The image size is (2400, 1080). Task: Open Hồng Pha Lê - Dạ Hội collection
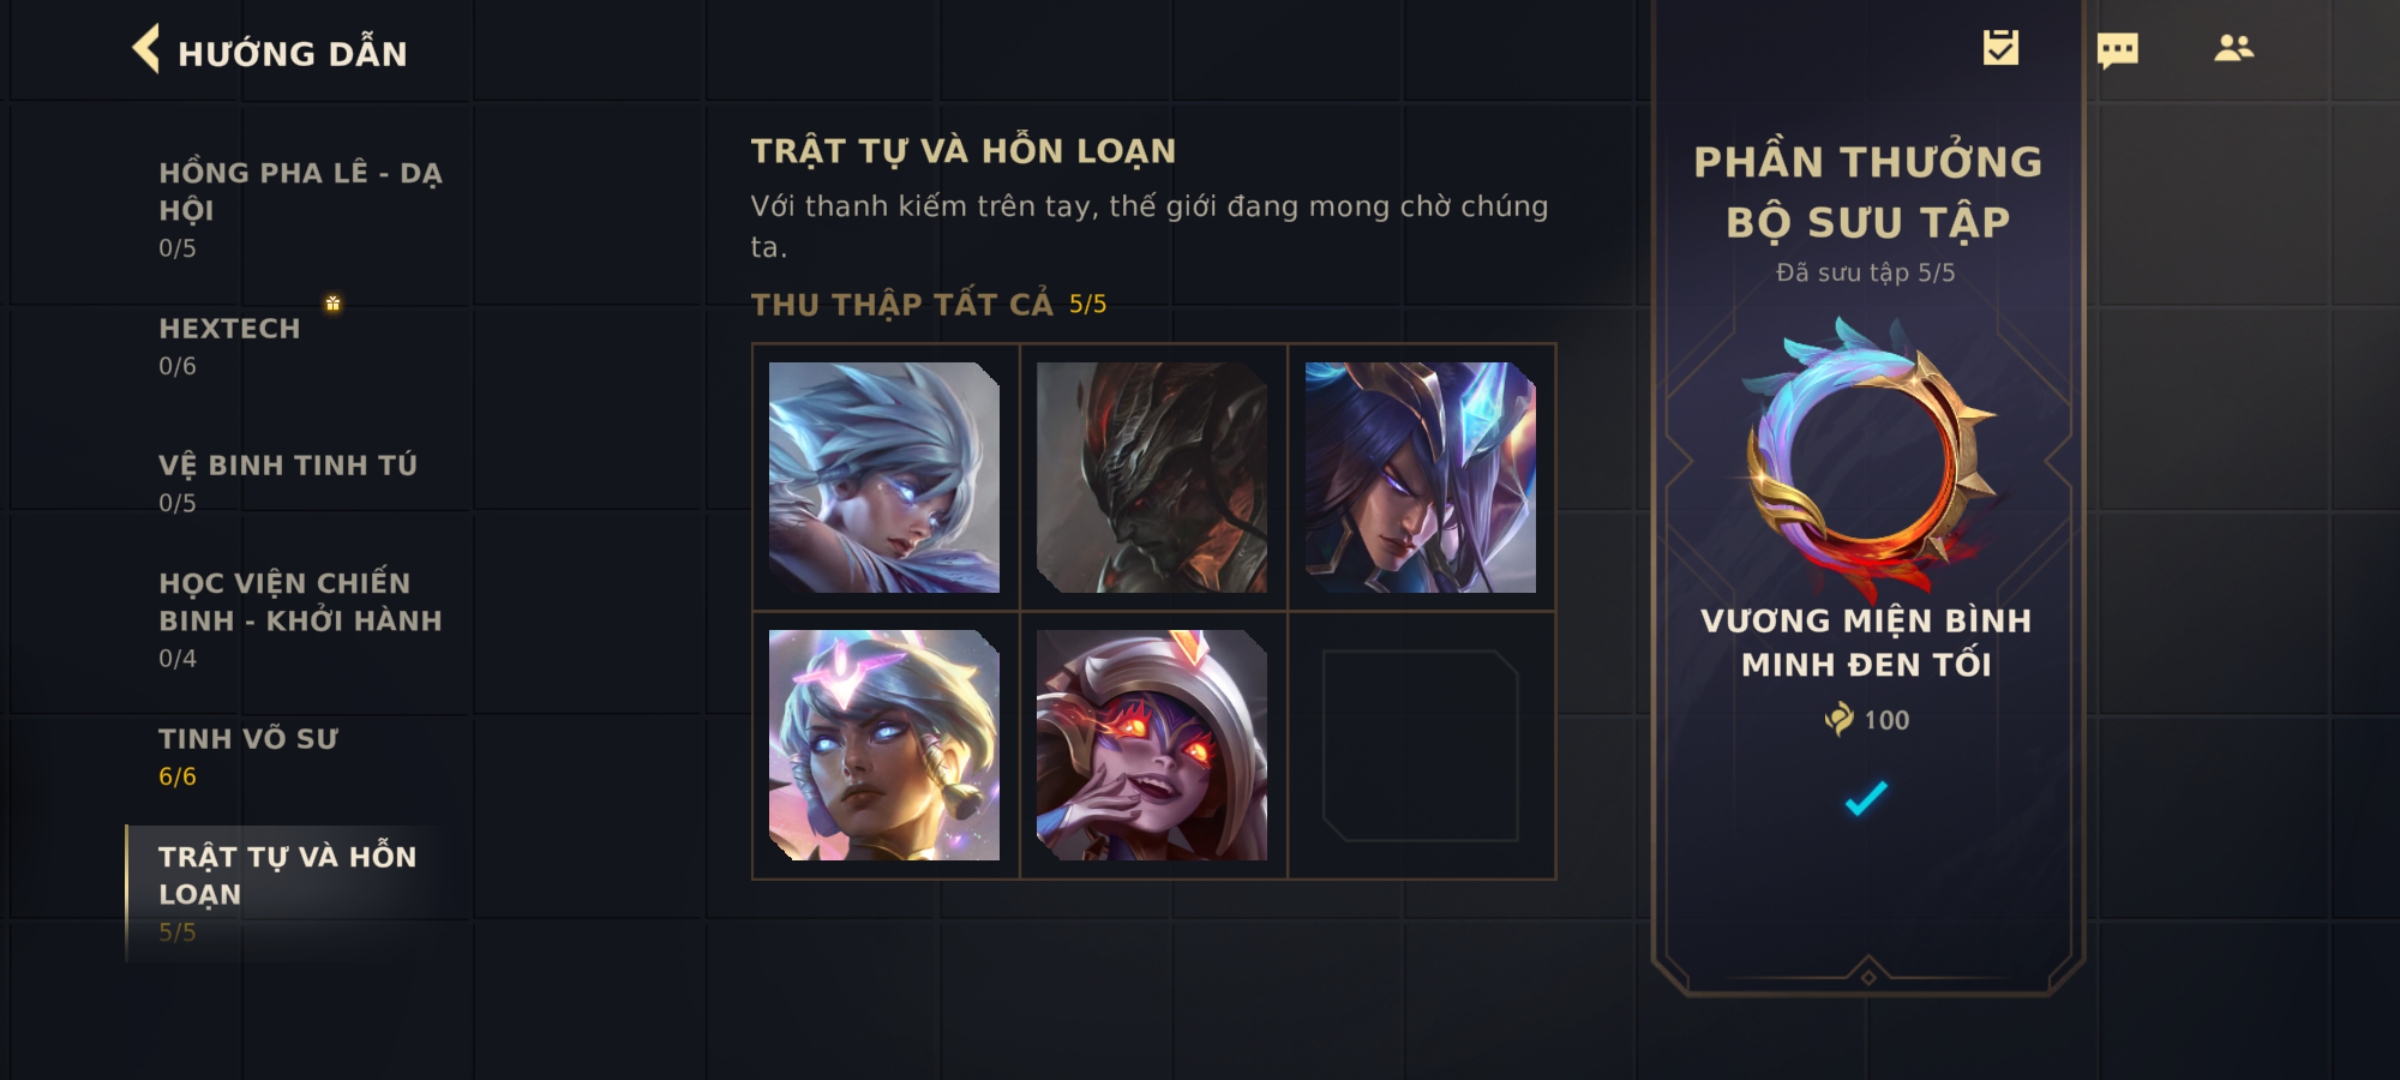click(x=300, y=208)
